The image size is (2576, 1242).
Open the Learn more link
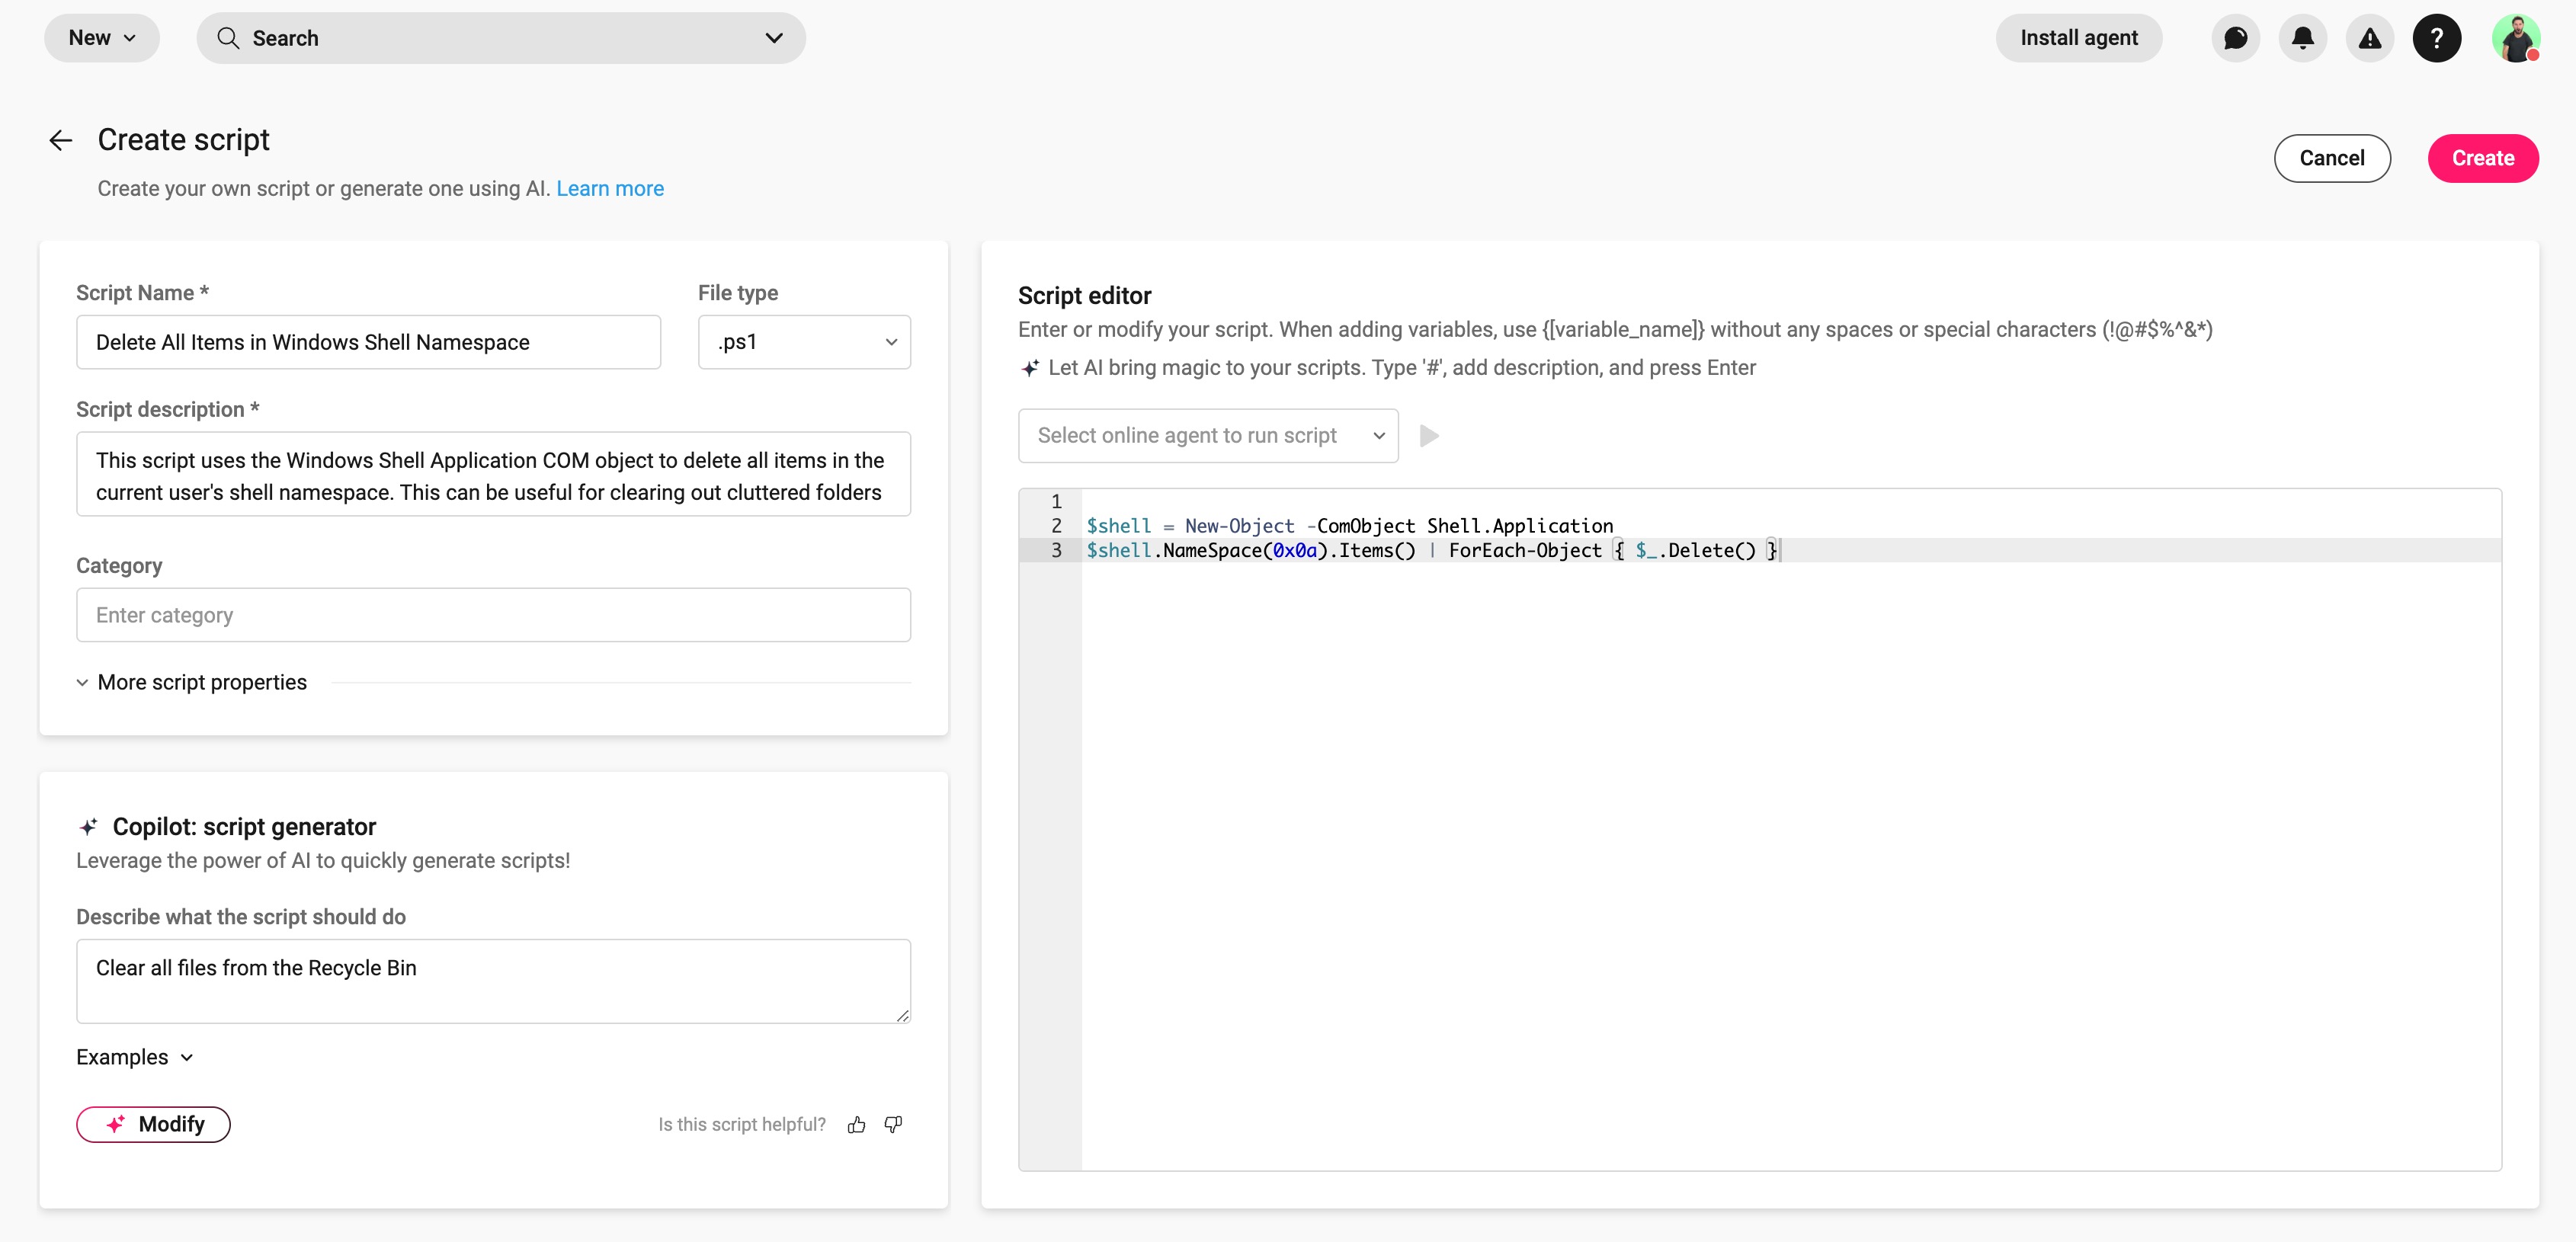(610, 188)
